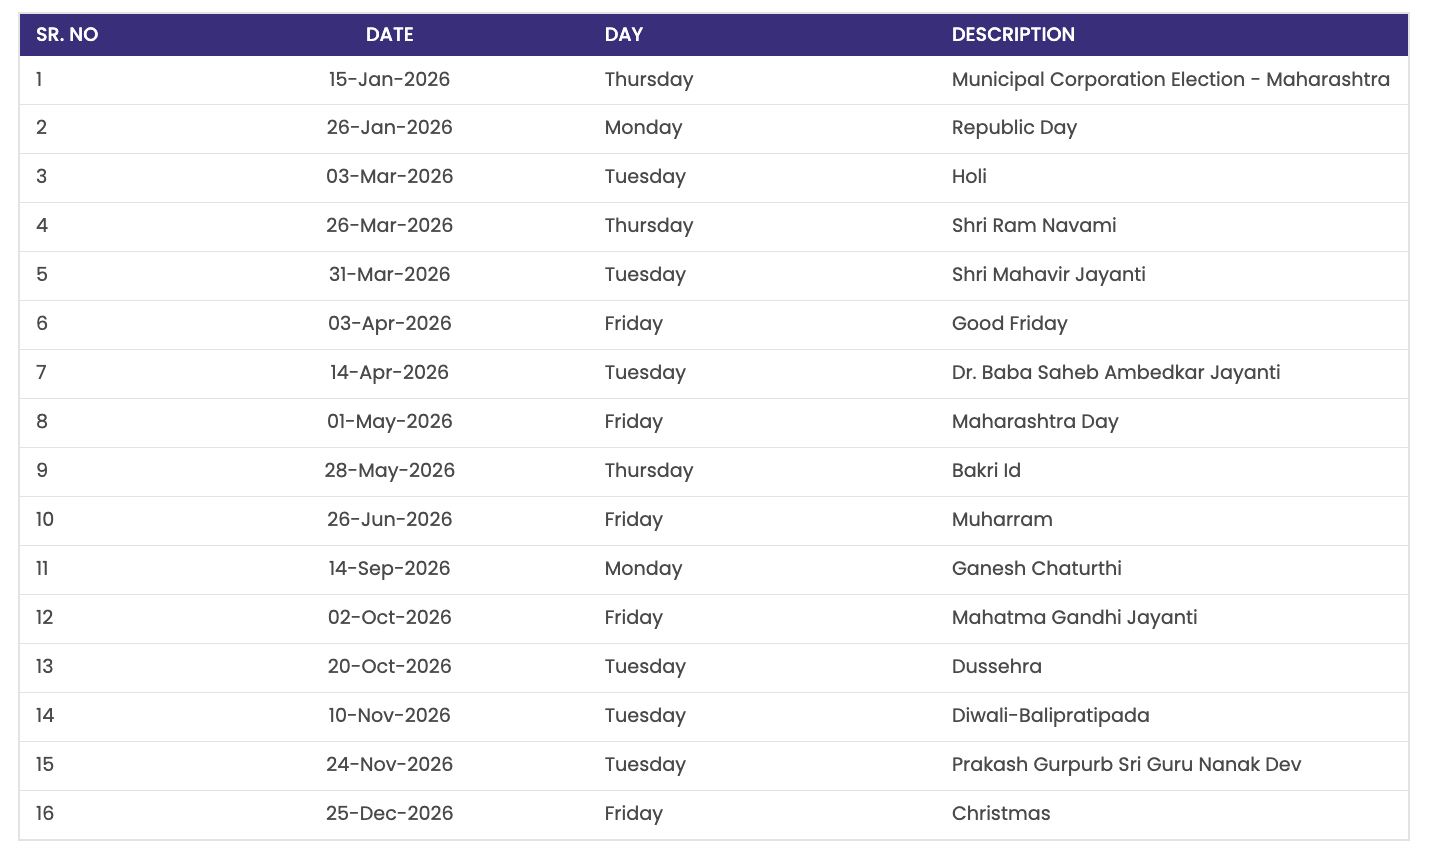Select the Mahatma Gandhi Jayanti text
Viewport: 1442px width, 866px height.
(1074, 617)
